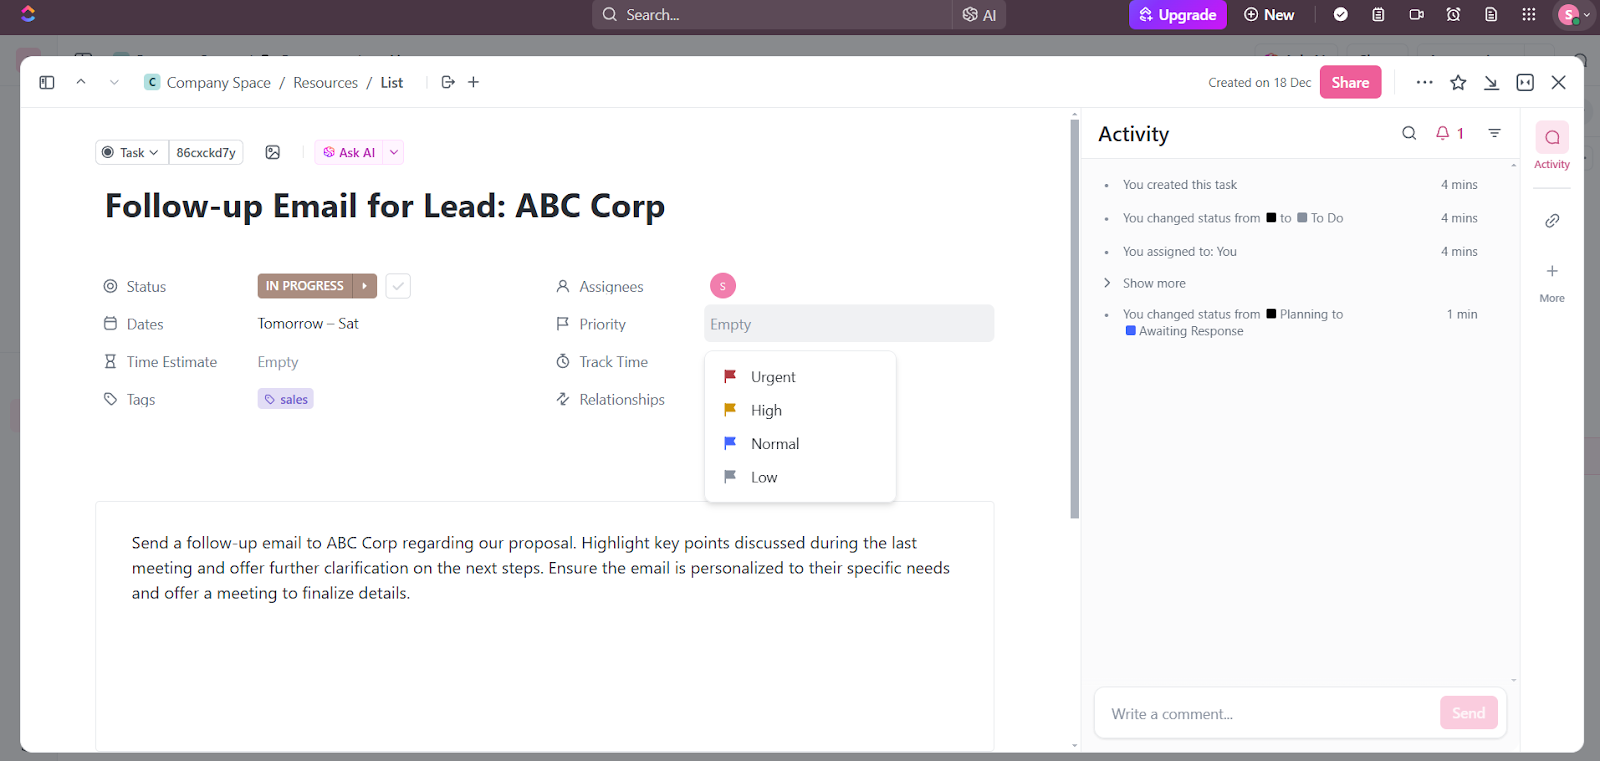This screenshot has width=1600, height=761.
Task: Click the task description text
Action: point(541,568)
